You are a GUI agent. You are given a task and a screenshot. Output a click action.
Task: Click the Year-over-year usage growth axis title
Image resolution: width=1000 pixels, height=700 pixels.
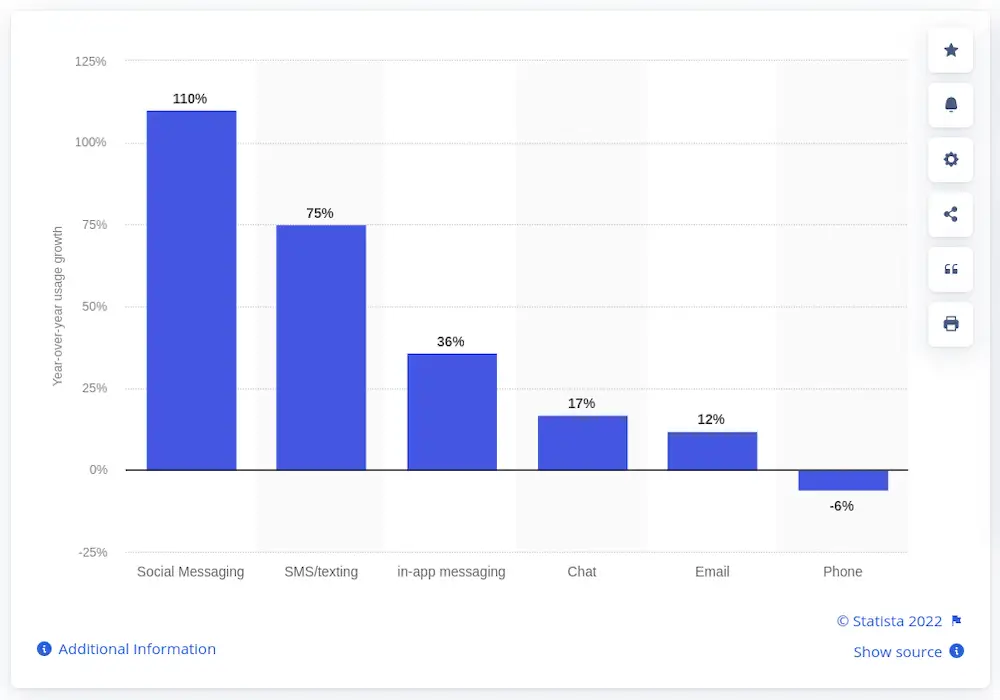[57, 306]
